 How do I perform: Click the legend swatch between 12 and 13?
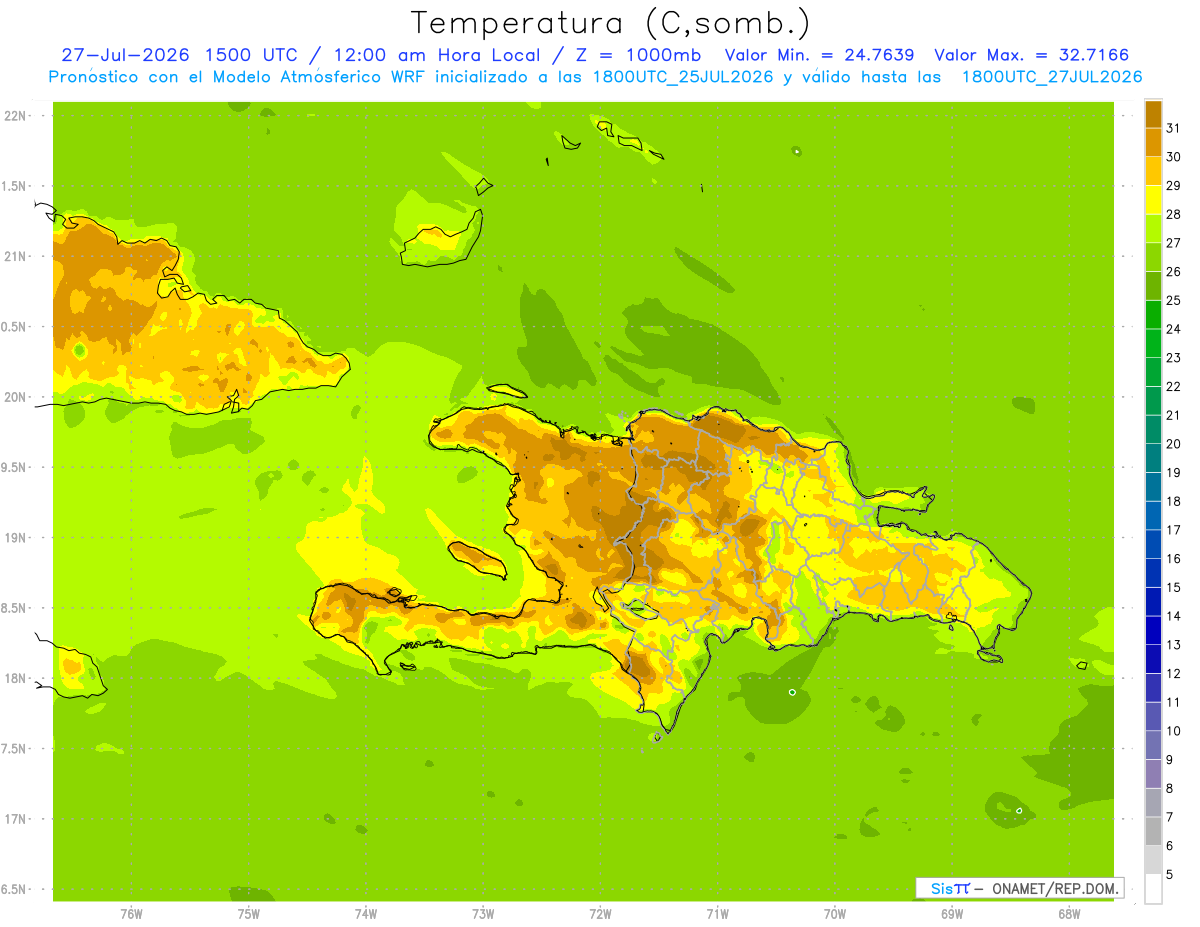[x=1153, y=658]
